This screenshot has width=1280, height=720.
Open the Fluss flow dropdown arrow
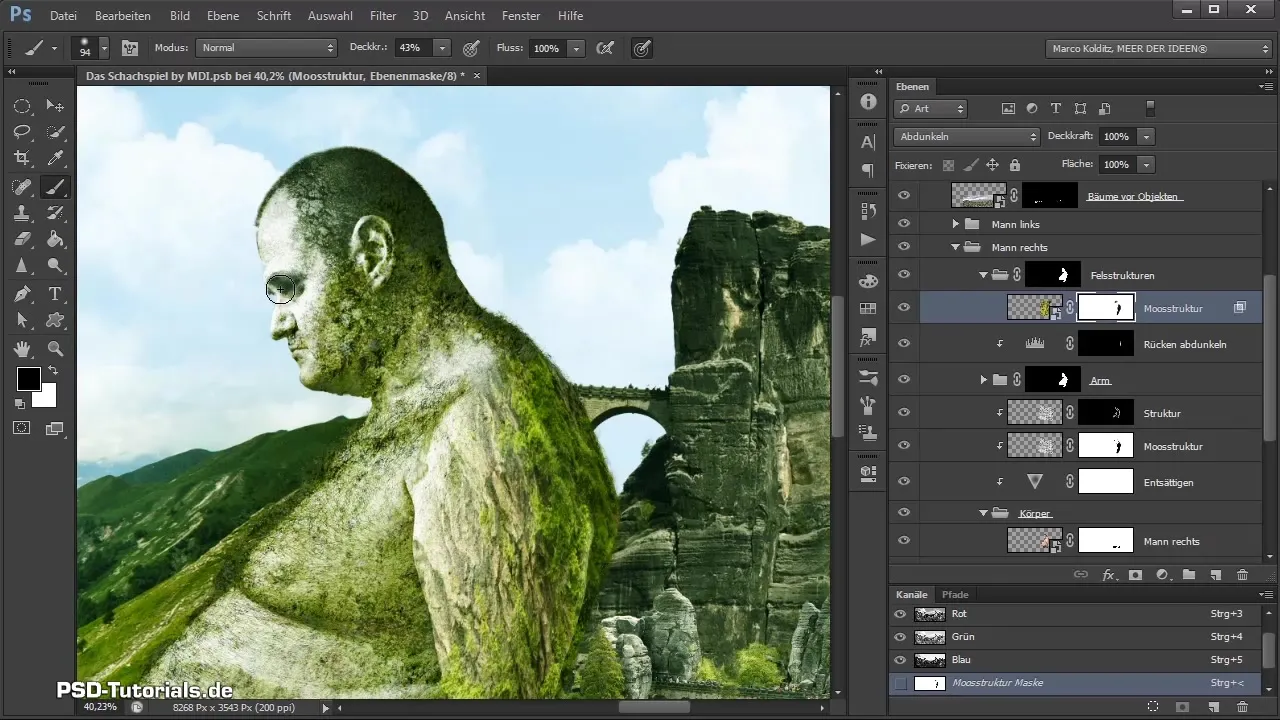tap(577, 47)
